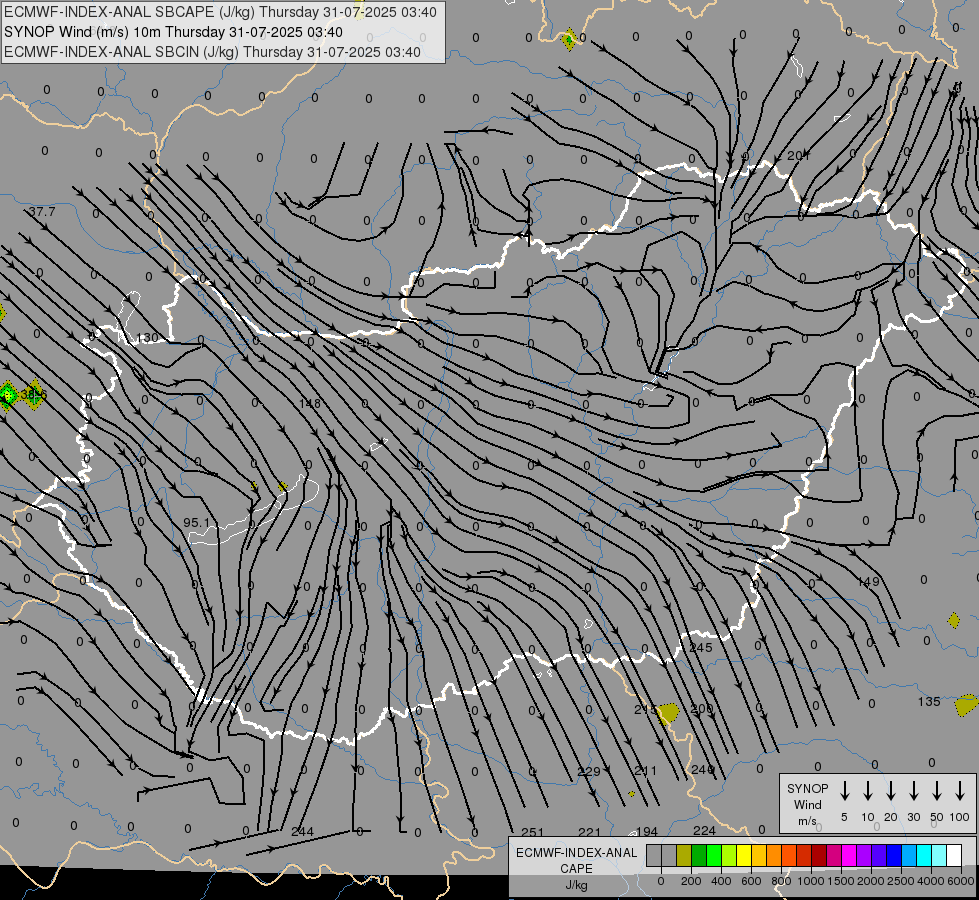Click the 211 value on the map
The image size is (979, 900).
pos(646,771)
